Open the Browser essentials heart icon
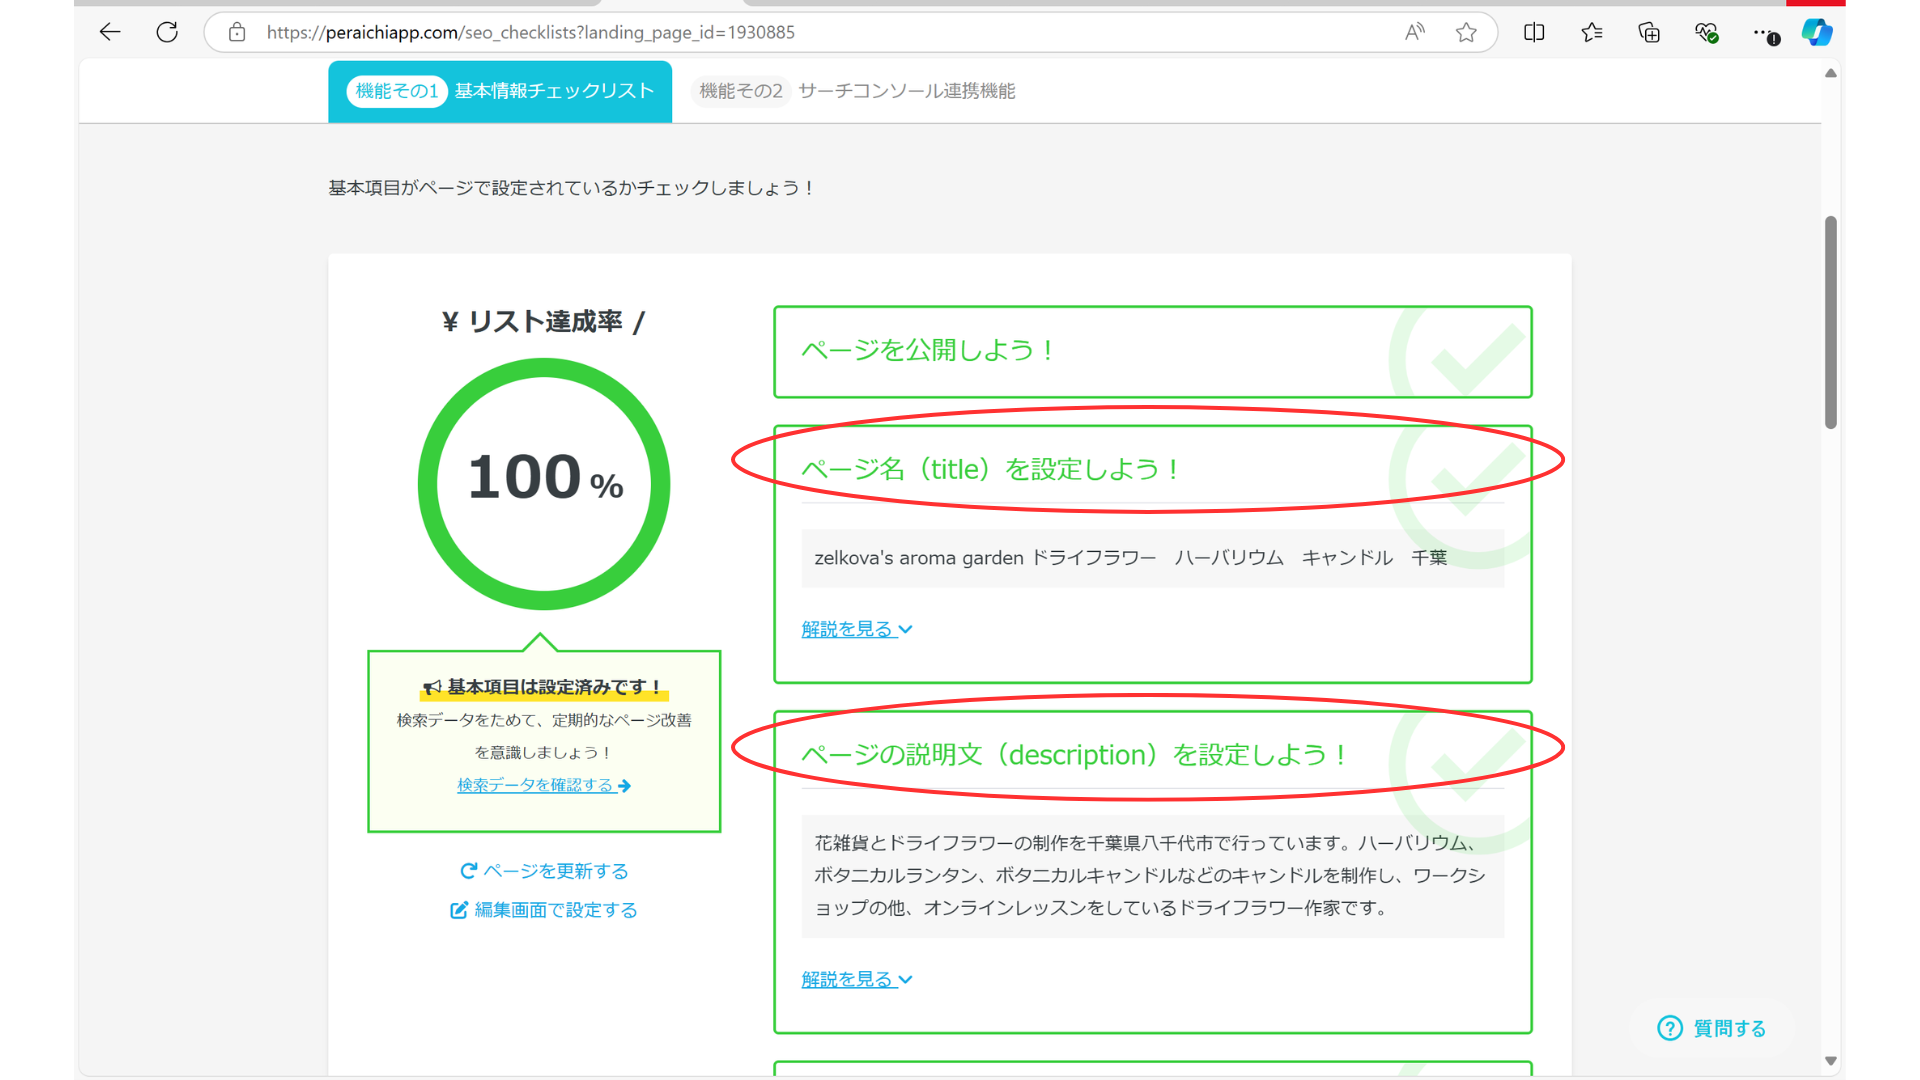 1707,32
